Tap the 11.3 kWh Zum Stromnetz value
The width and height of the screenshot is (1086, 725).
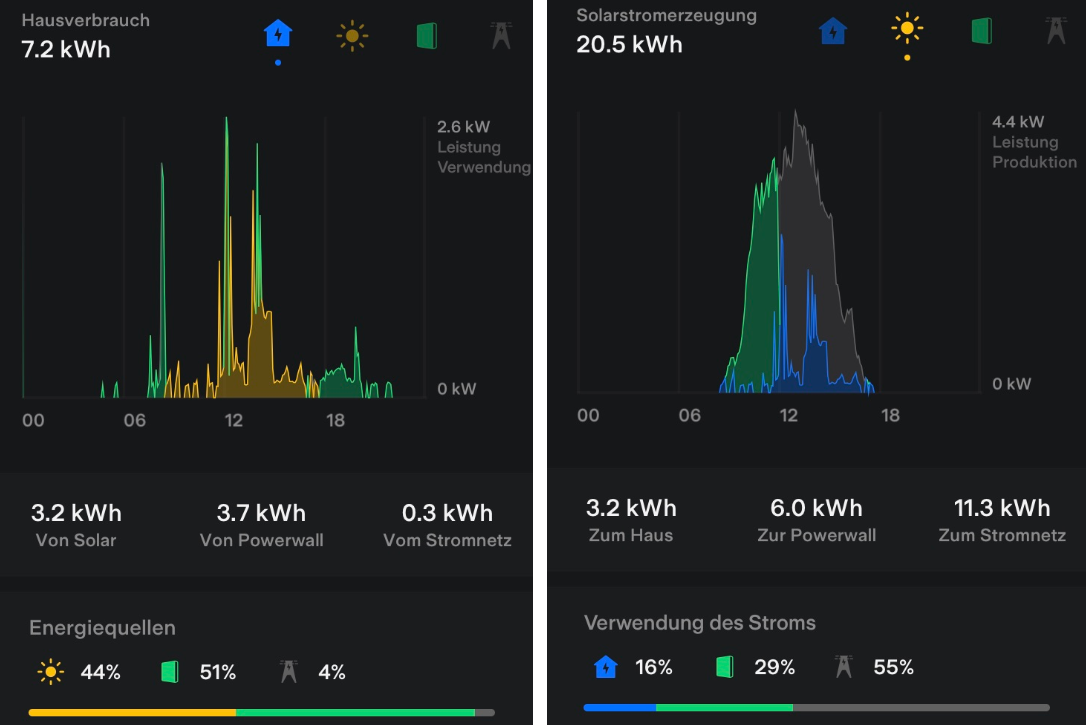pos(1002,509)
